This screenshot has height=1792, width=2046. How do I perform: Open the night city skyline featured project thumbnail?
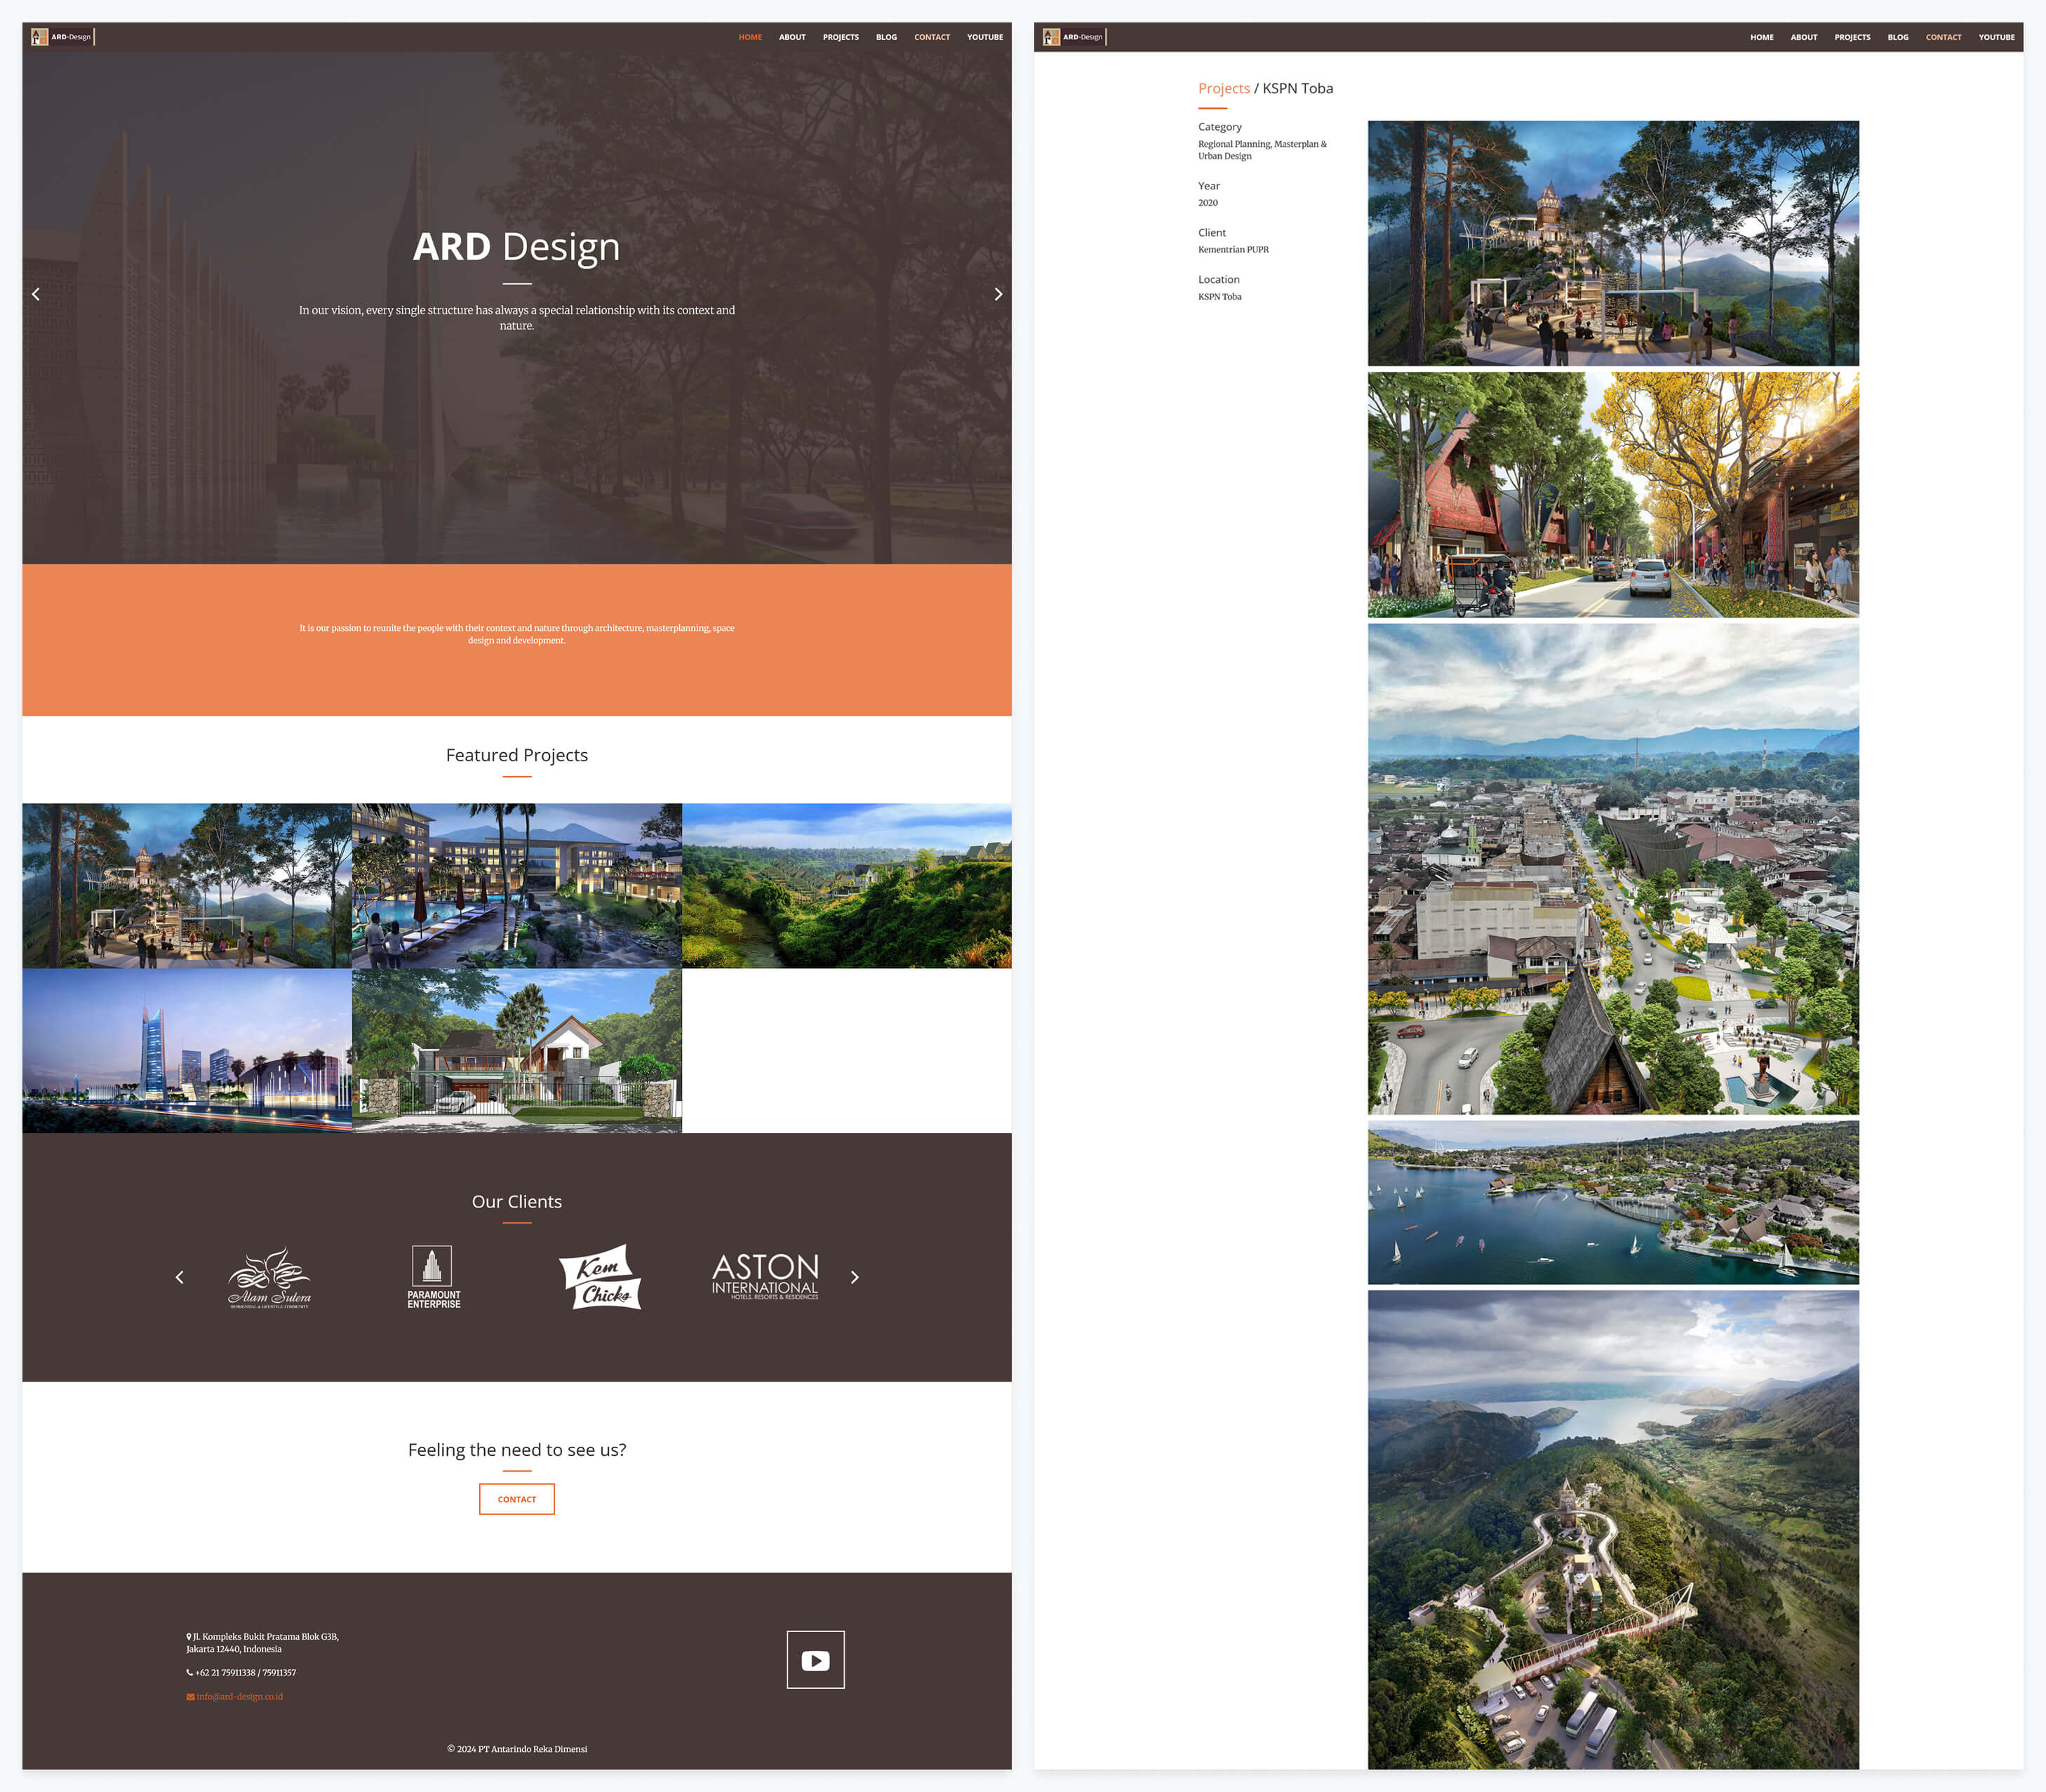tap(187, 1050)
